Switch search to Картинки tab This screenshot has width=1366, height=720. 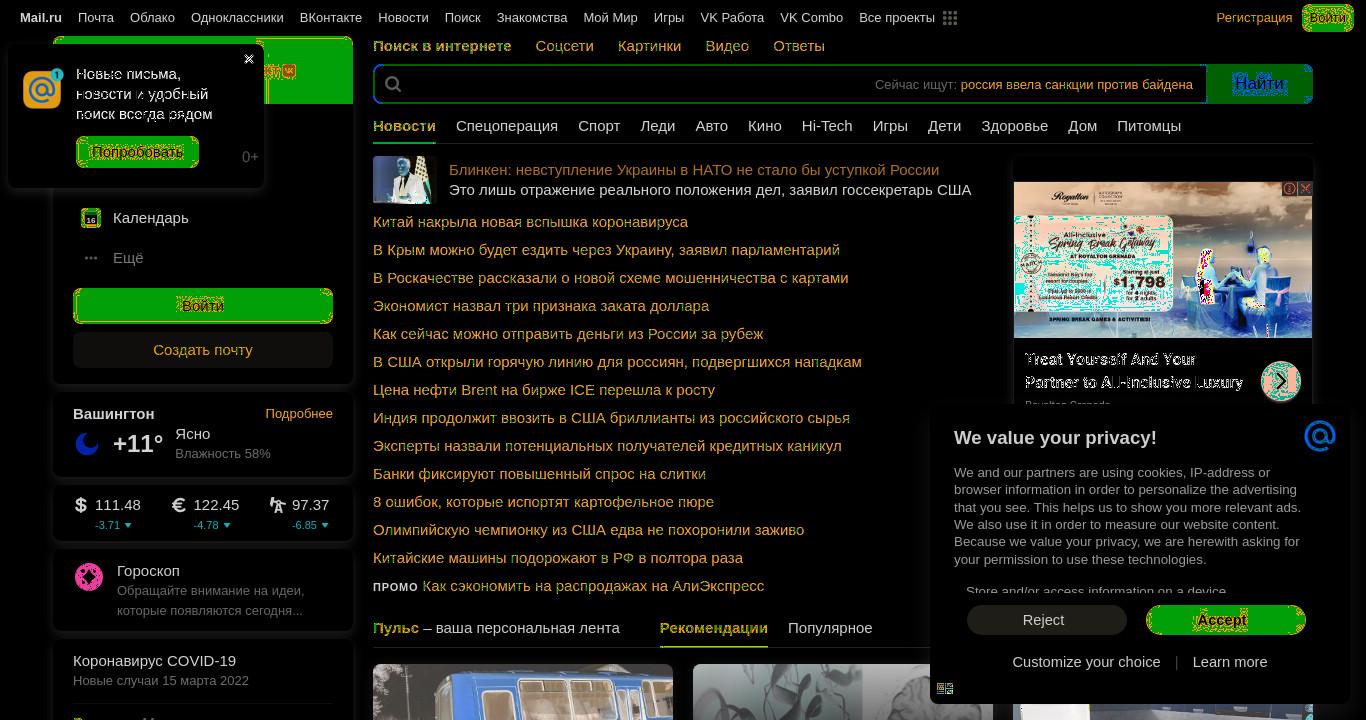coord(649,46)
